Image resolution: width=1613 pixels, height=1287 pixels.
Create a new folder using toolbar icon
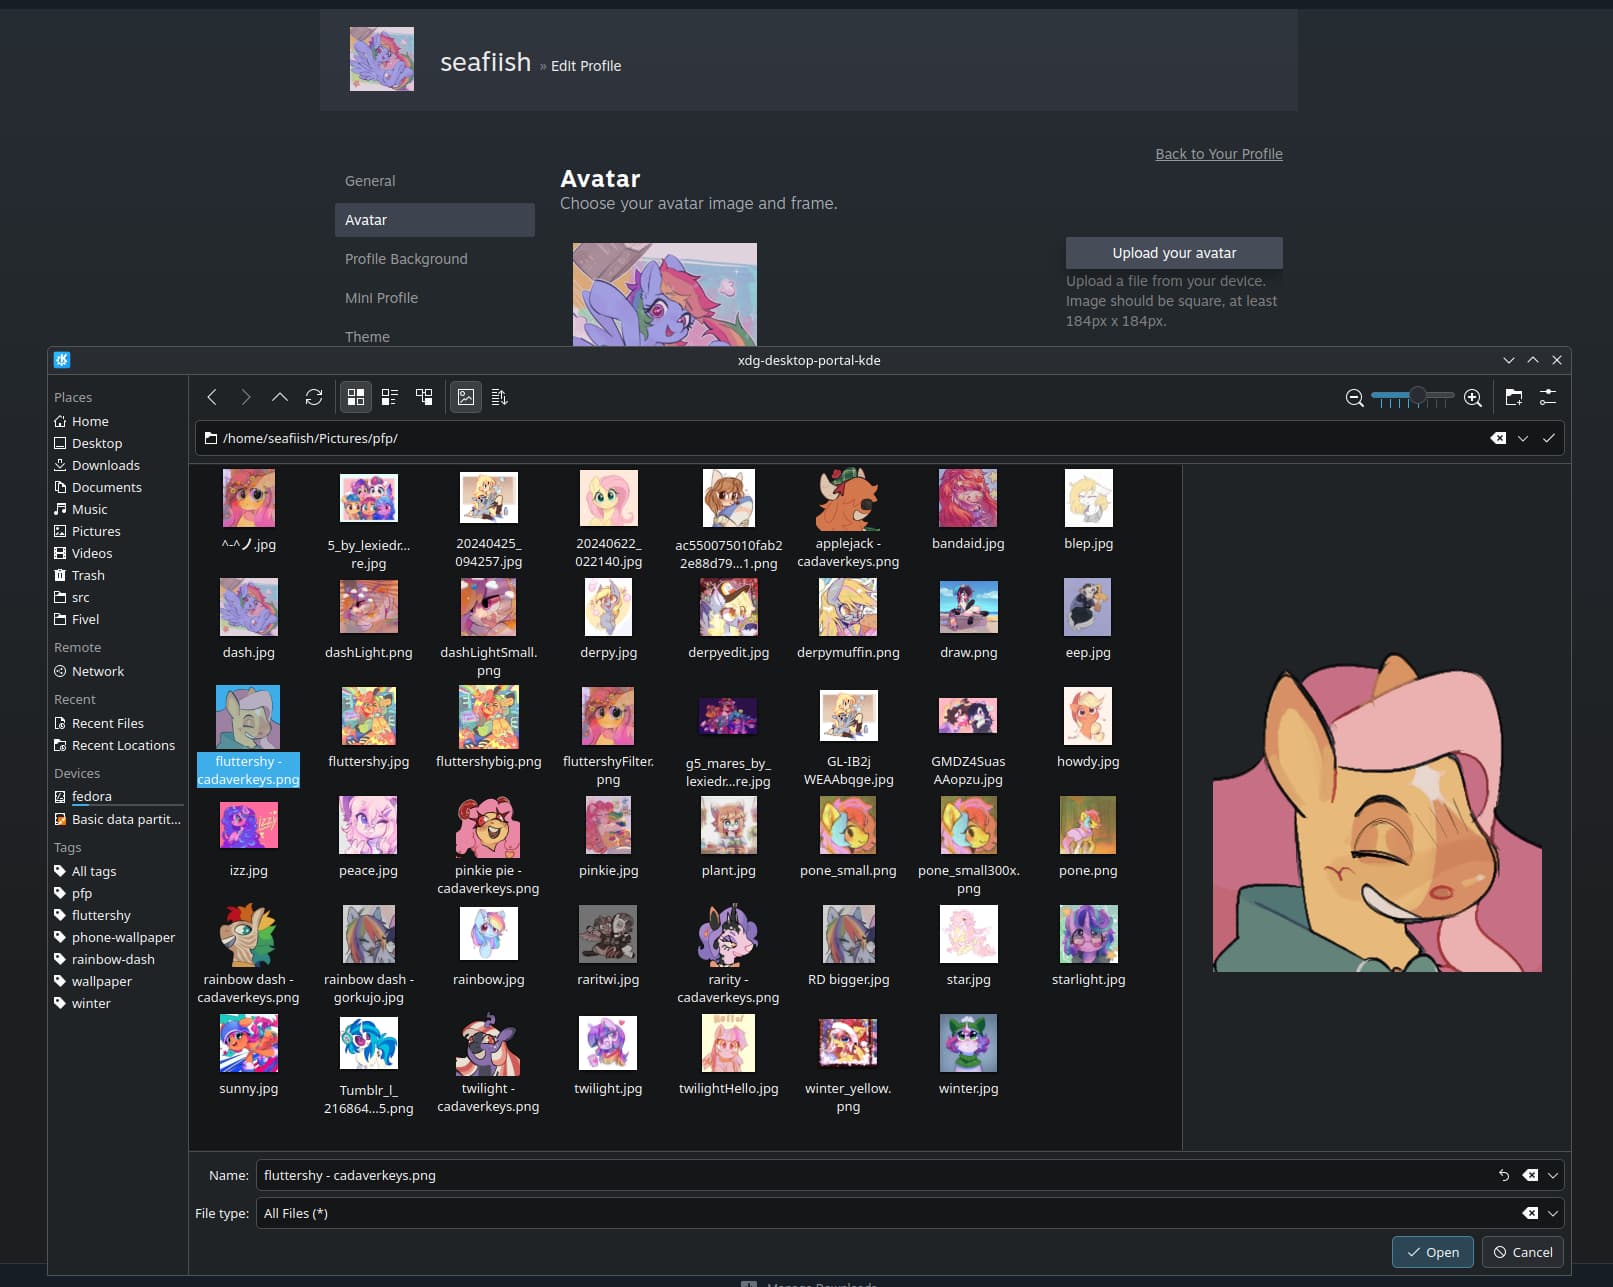(x=1514, y=397)
